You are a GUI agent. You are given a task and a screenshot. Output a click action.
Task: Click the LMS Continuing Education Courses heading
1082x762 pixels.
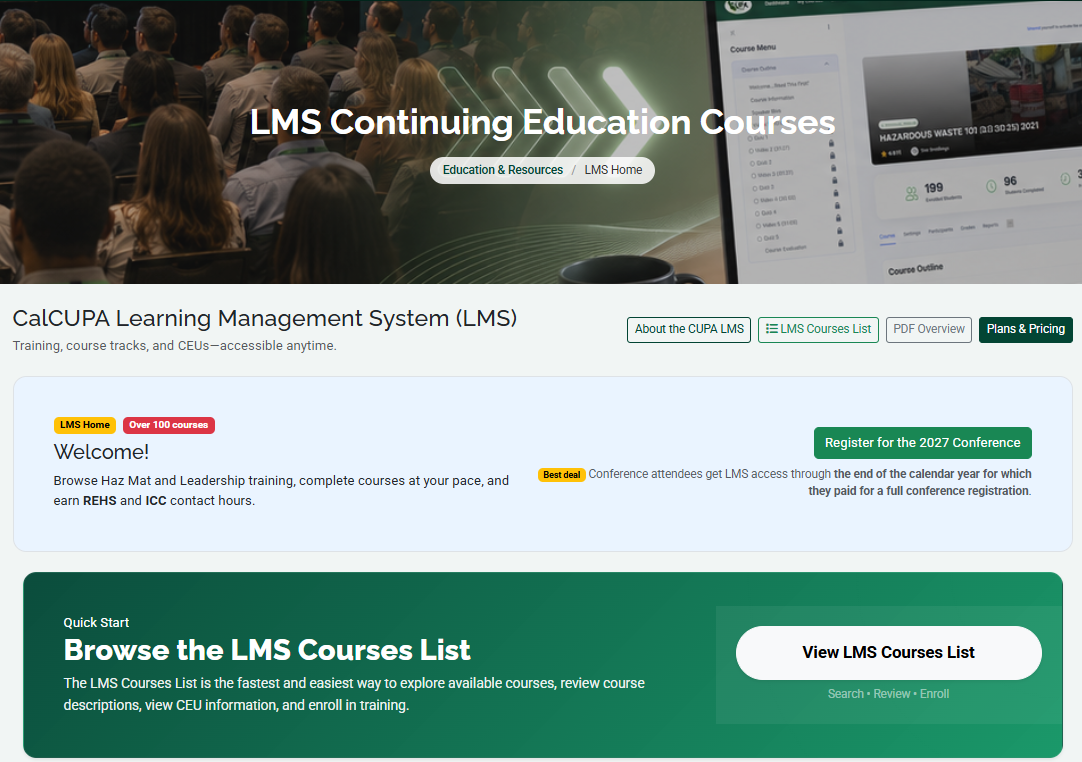pyautogui.click(x=542, y=122)
